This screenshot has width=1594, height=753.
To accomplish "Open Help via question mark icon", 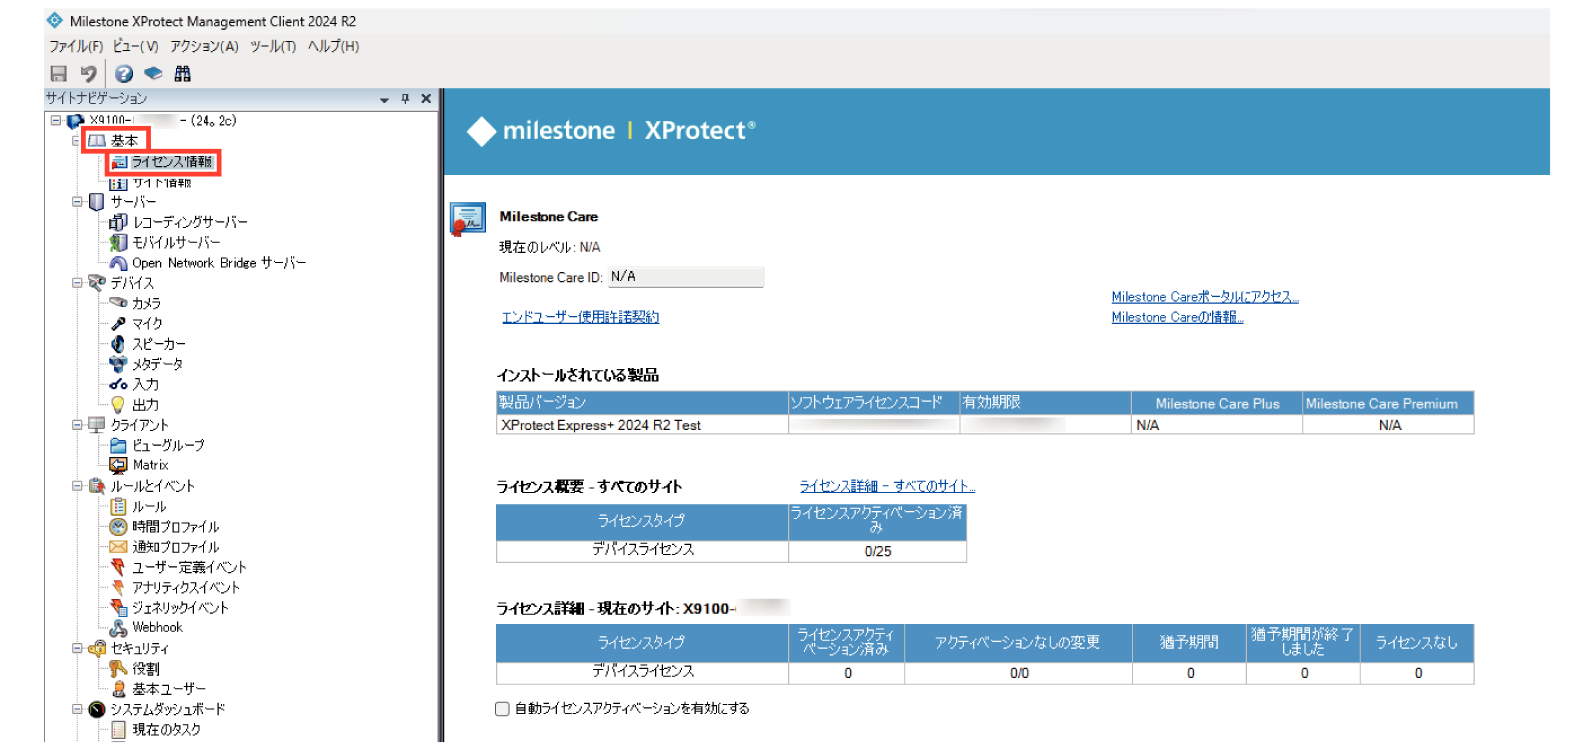I will [x=124, y=73].
